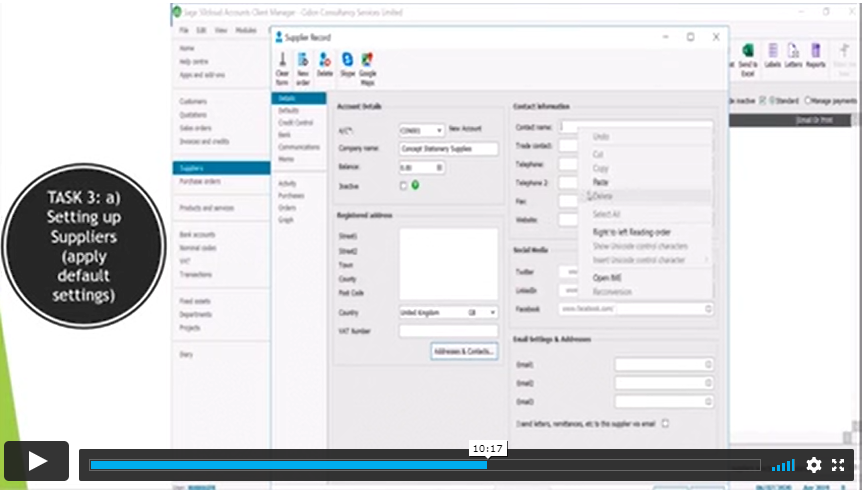
Task: Go to Projects in the navigation pane
Action: tap(190, 327)
